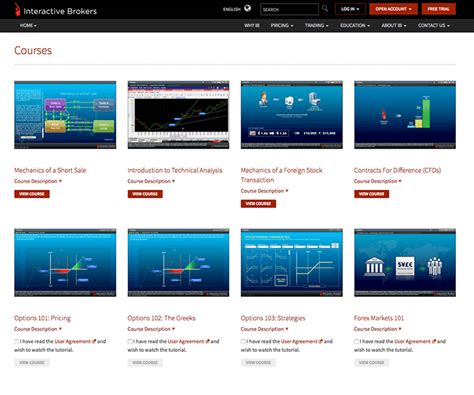This screenshot has width=474, height=395.
Task: Expand Course Description for Options 103: Strategies
Action: coord(265,329)
